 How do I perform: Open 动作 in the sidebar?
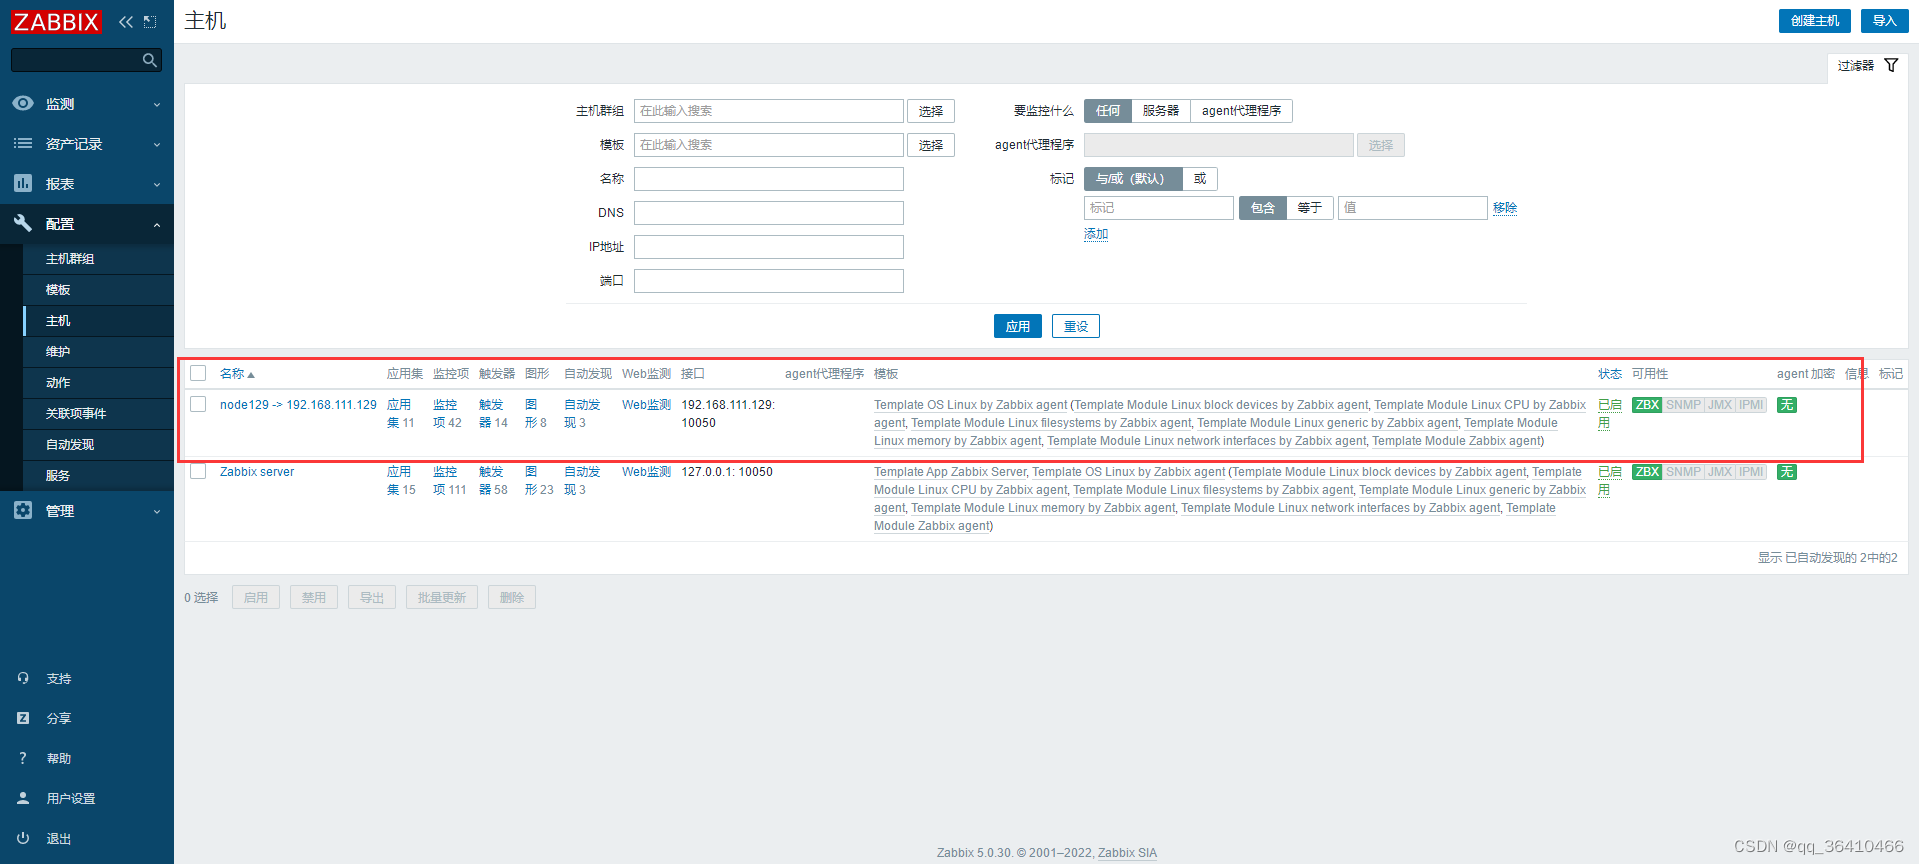[x=98, y=383]
